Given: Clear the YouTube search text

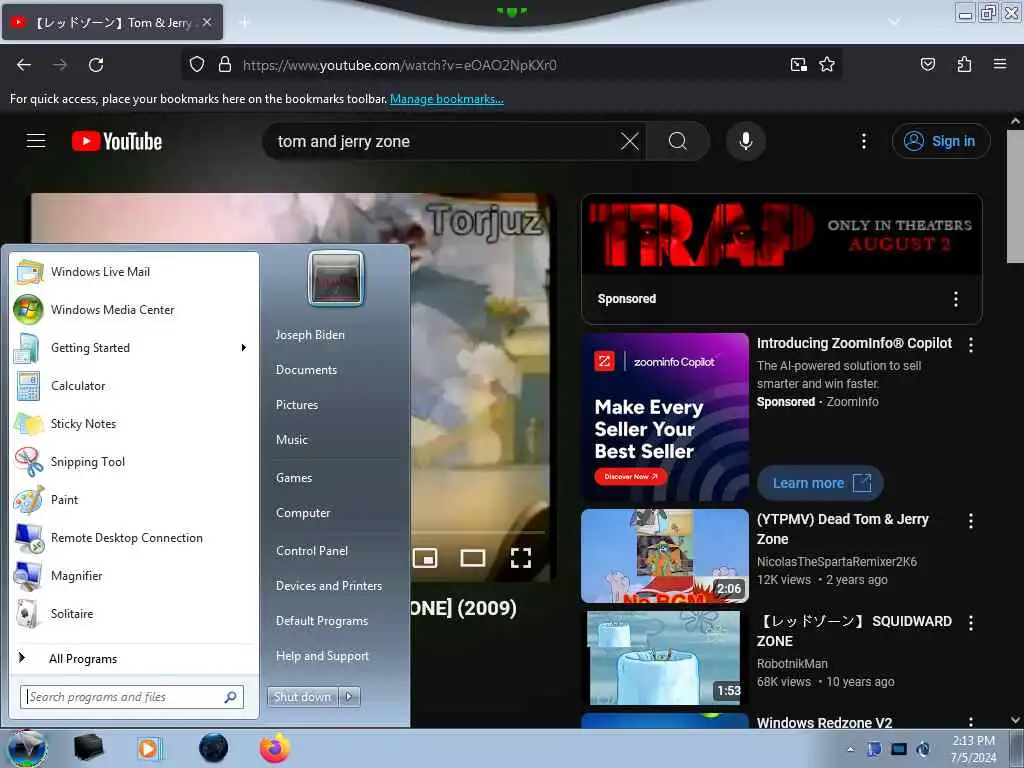Looking at the screenshot, I should click(x=630, y=141).
